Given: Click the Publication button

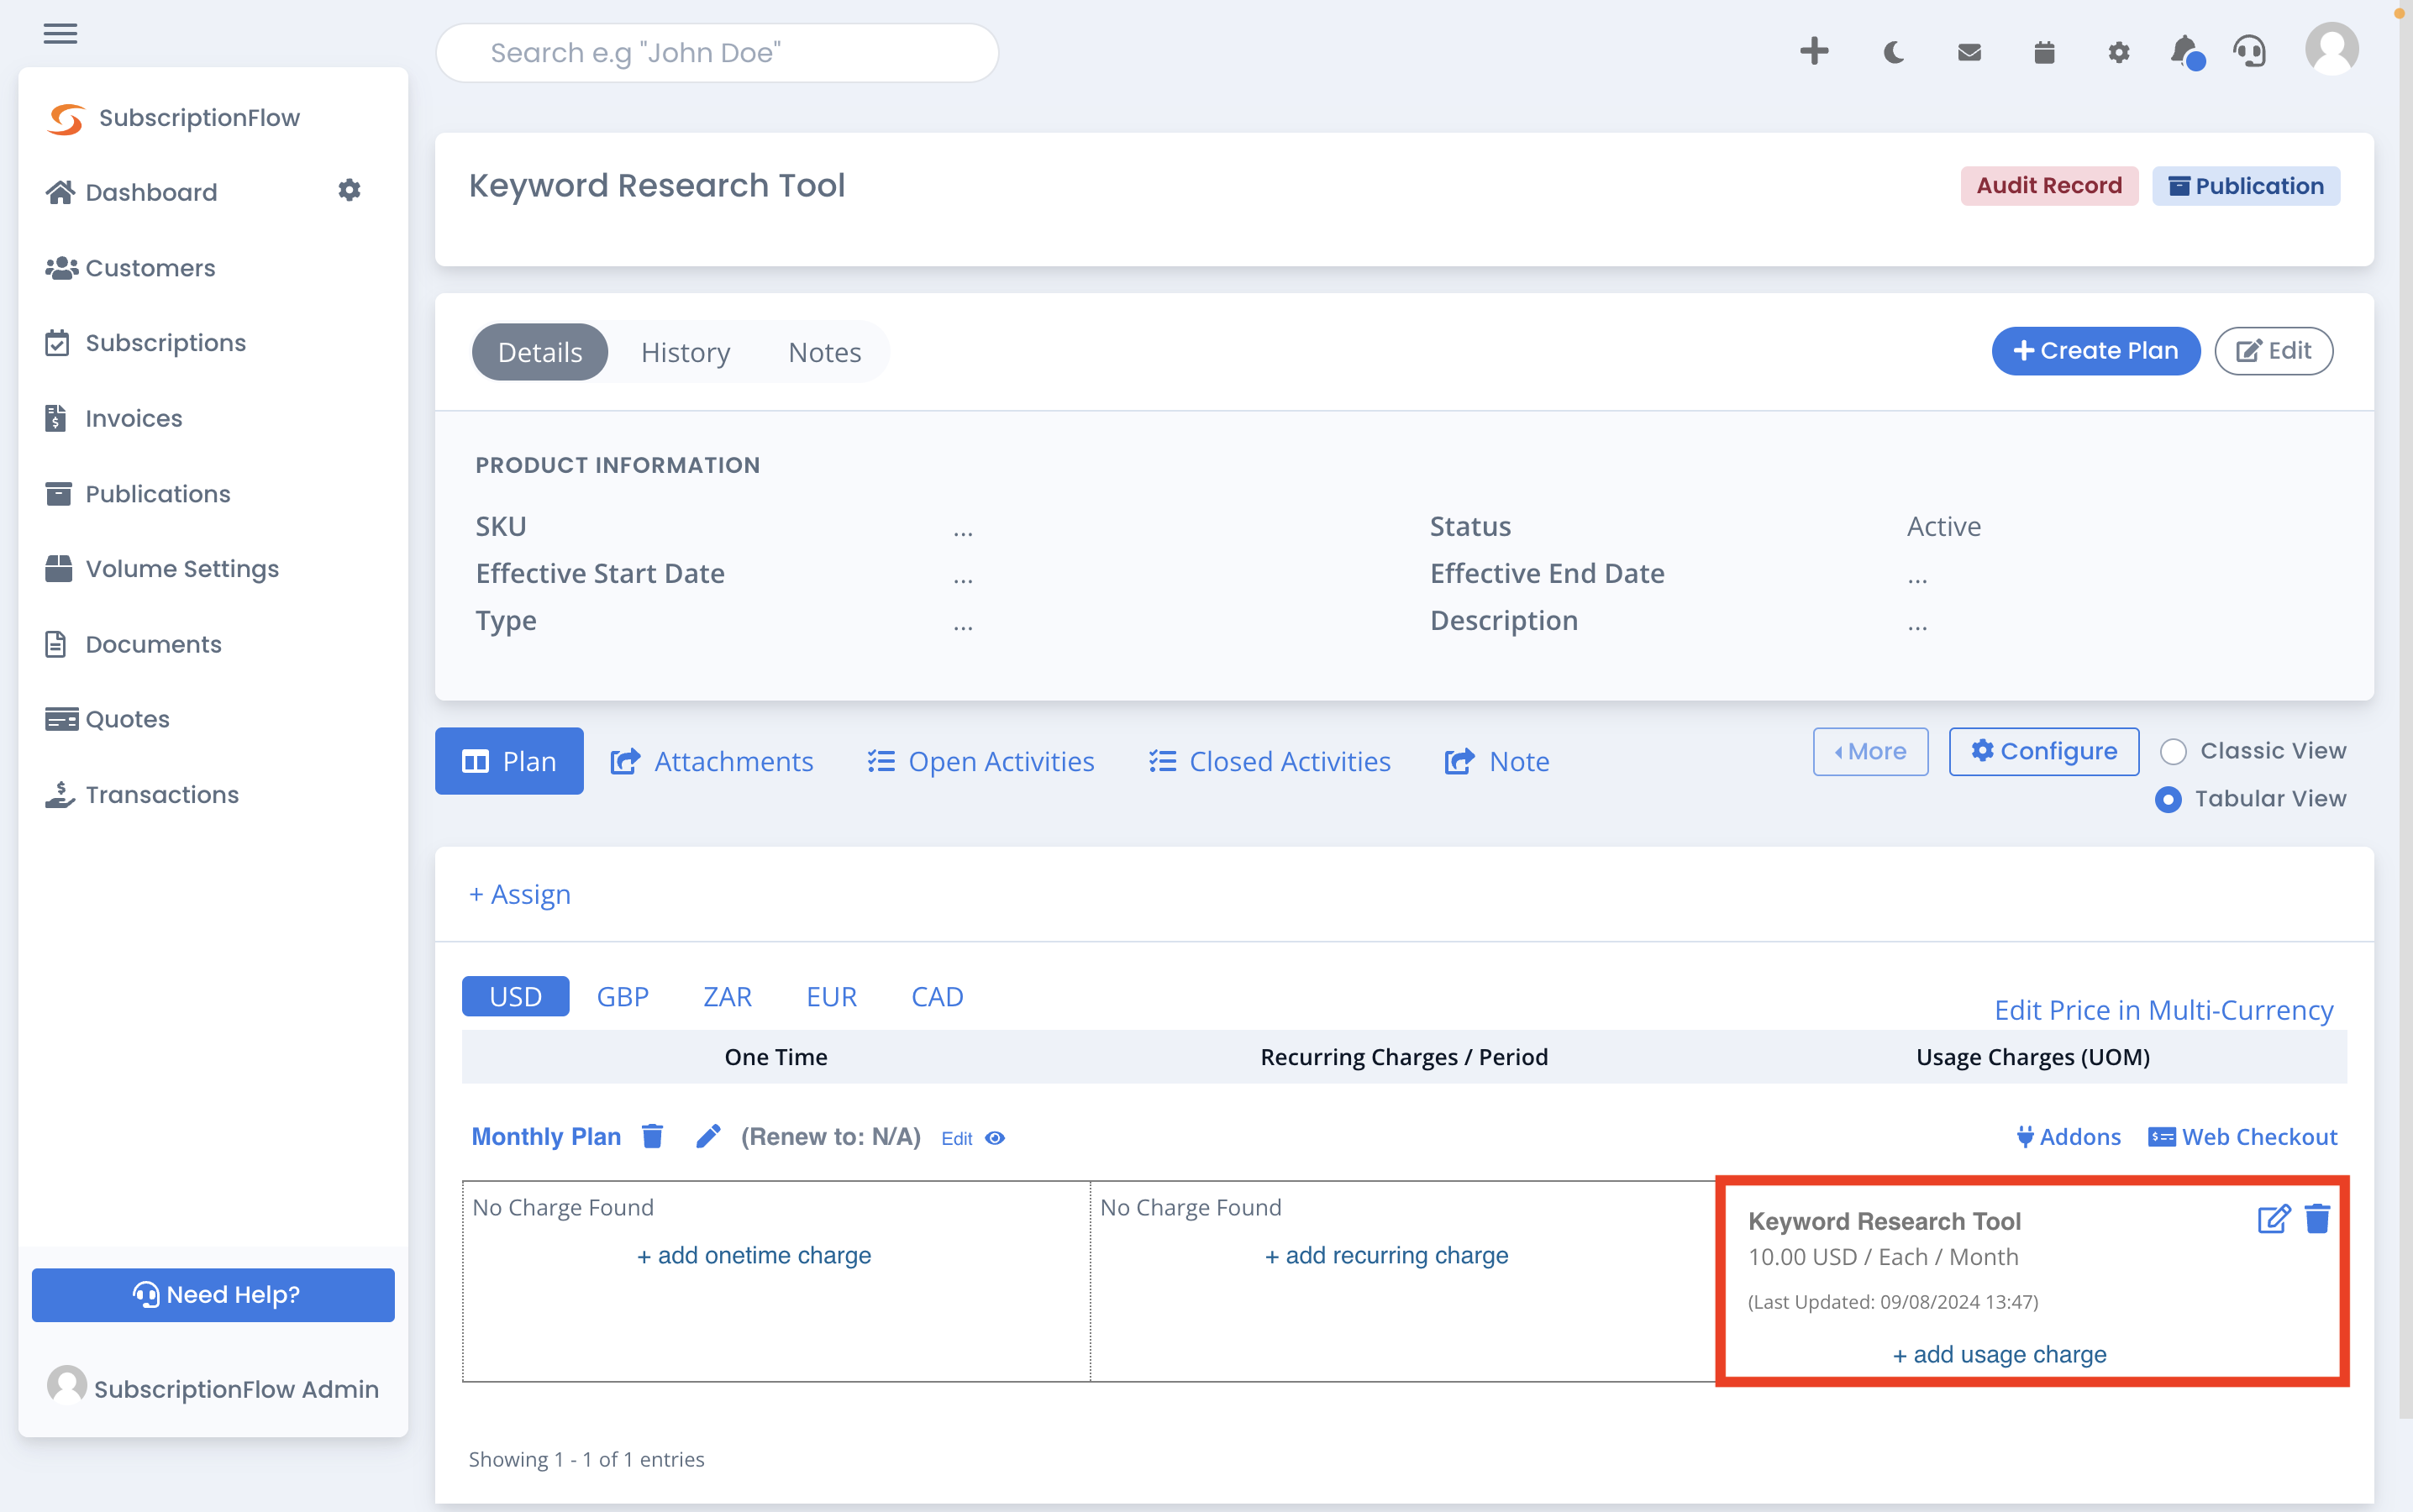Looking at the screenshot, I should 2246,186.
